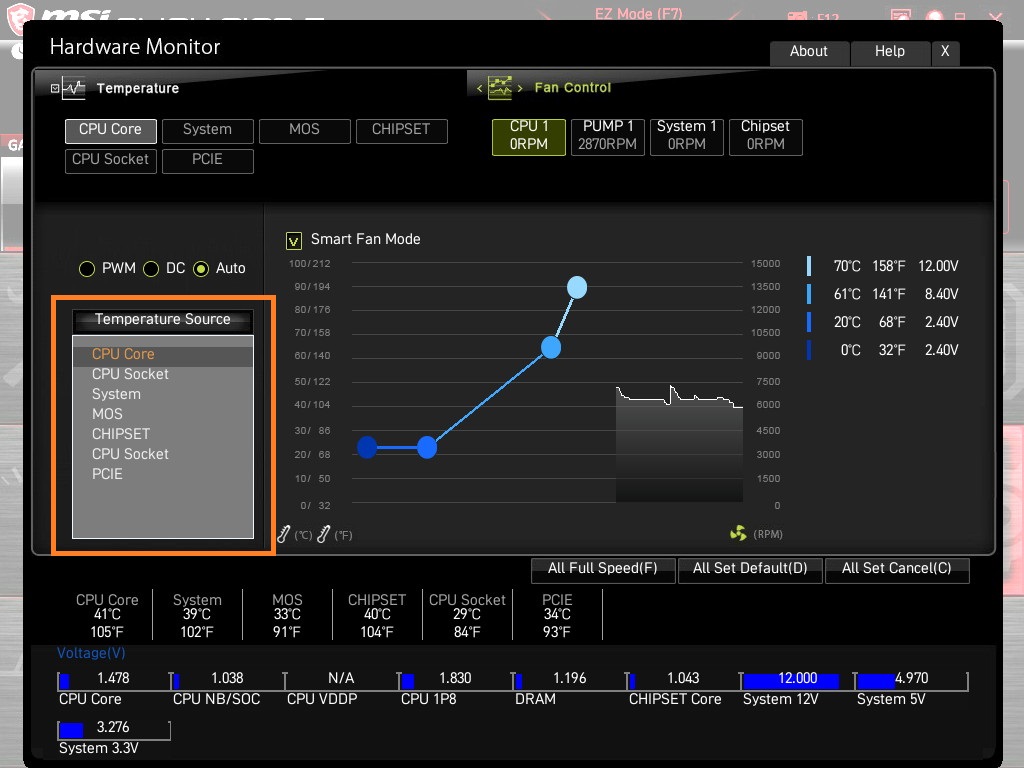Click MOS 33°C temperature readout
The height and width of the screenshot is (768, 1024).
click(x=287, y=615)
